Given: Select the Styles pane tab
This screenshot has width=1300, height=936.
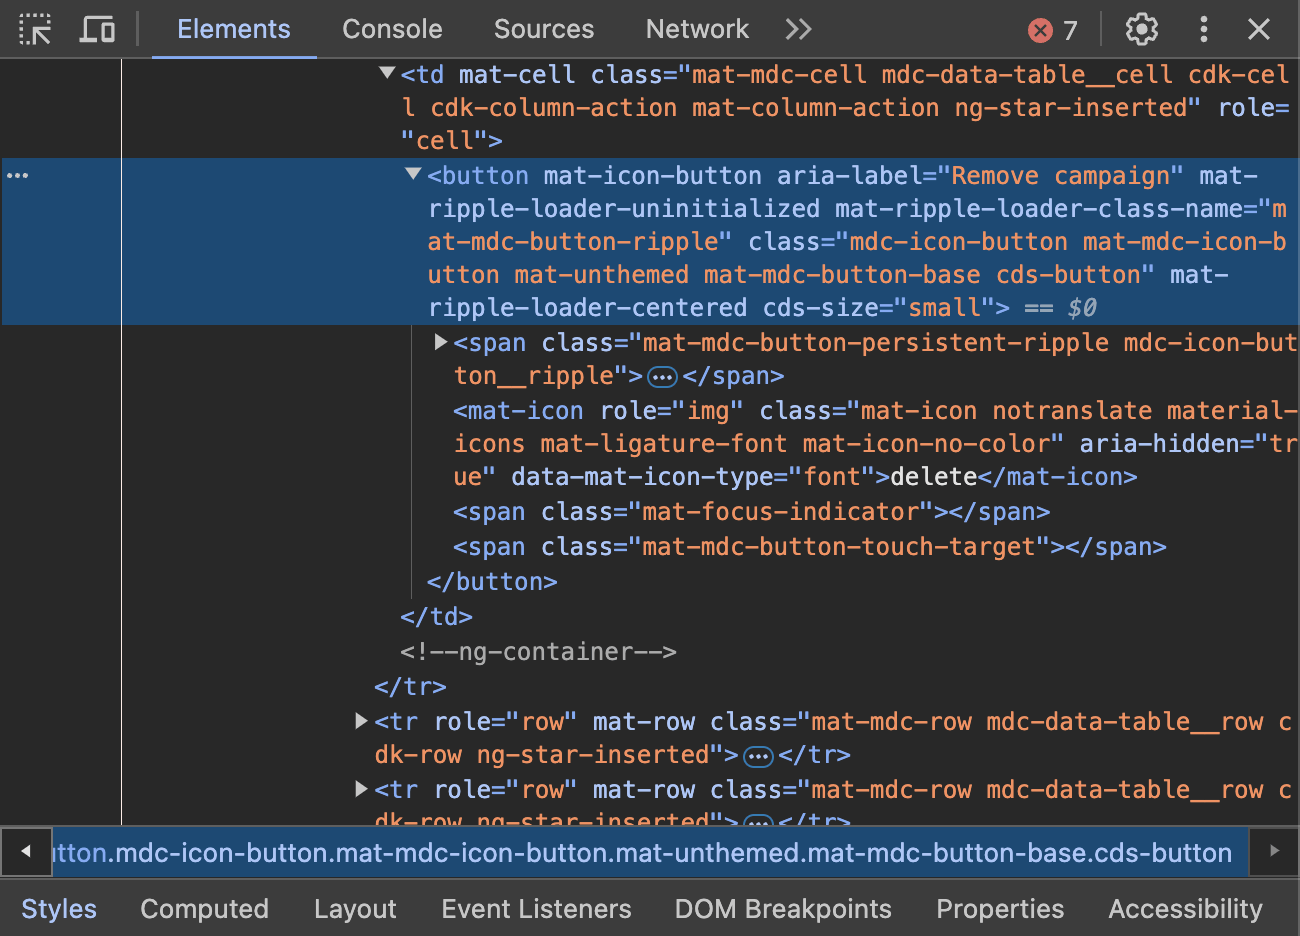Looking at the screenshot, I should coord(59,908).
